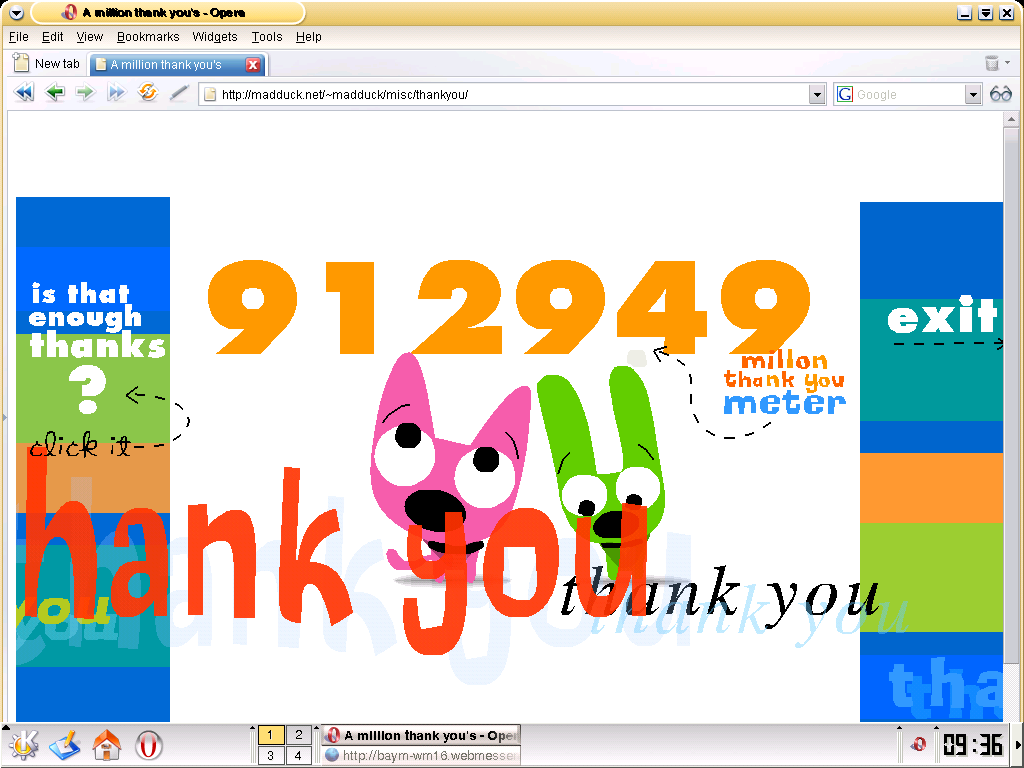Image resolution: width=1024 pixels, height=768 pixels.
Task: Open the View menu
Action: [x=89, y=37]
